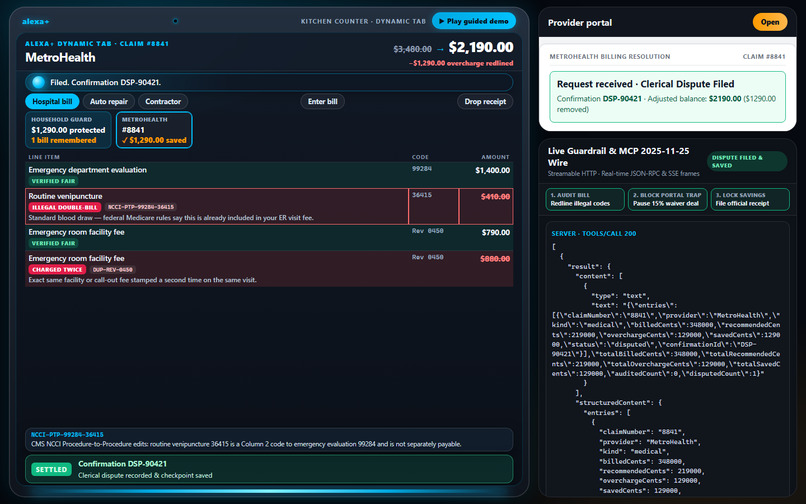
Task: Switch to the Contractor tab
Action: click(x=163, y=101)
